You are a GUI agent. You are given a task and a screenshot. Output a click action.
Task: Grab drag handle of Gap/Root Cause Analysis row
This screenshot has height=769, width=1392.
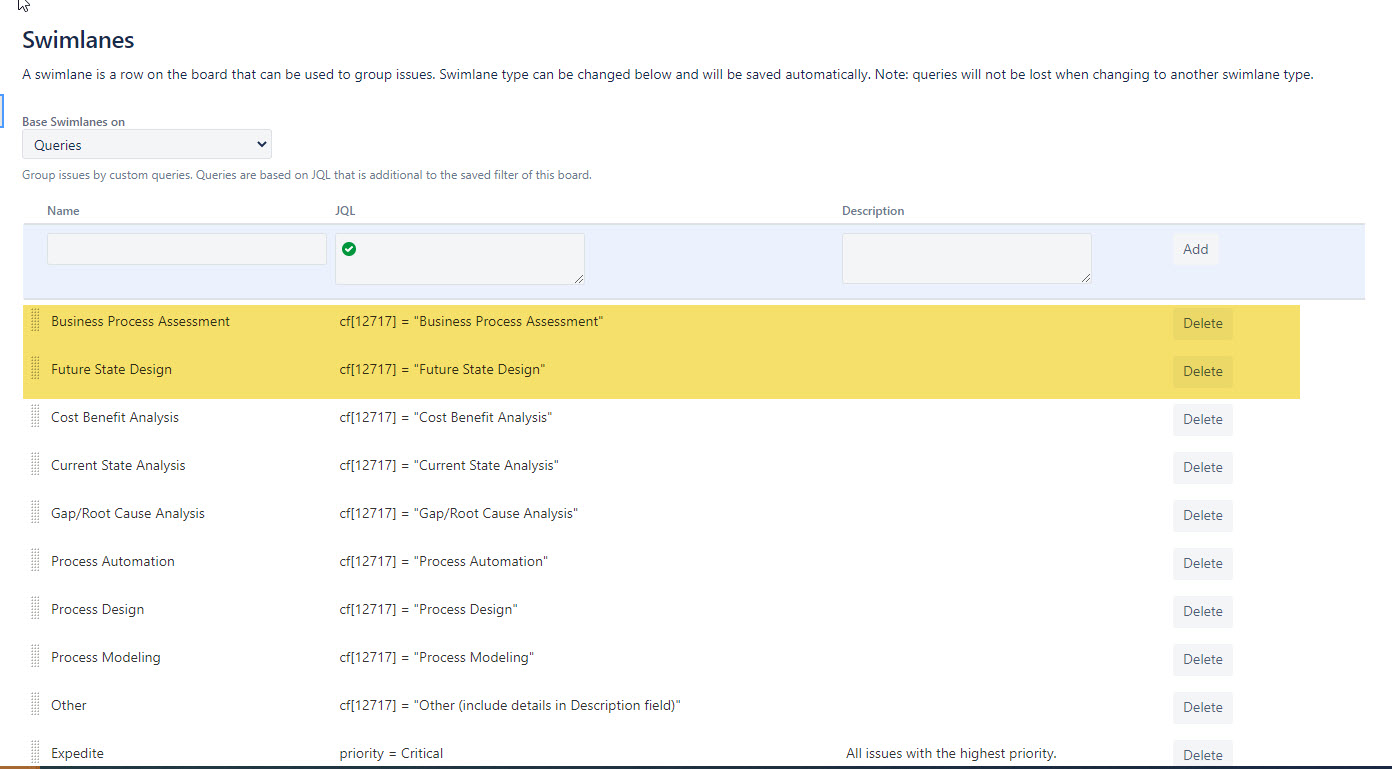coord(35,512)
